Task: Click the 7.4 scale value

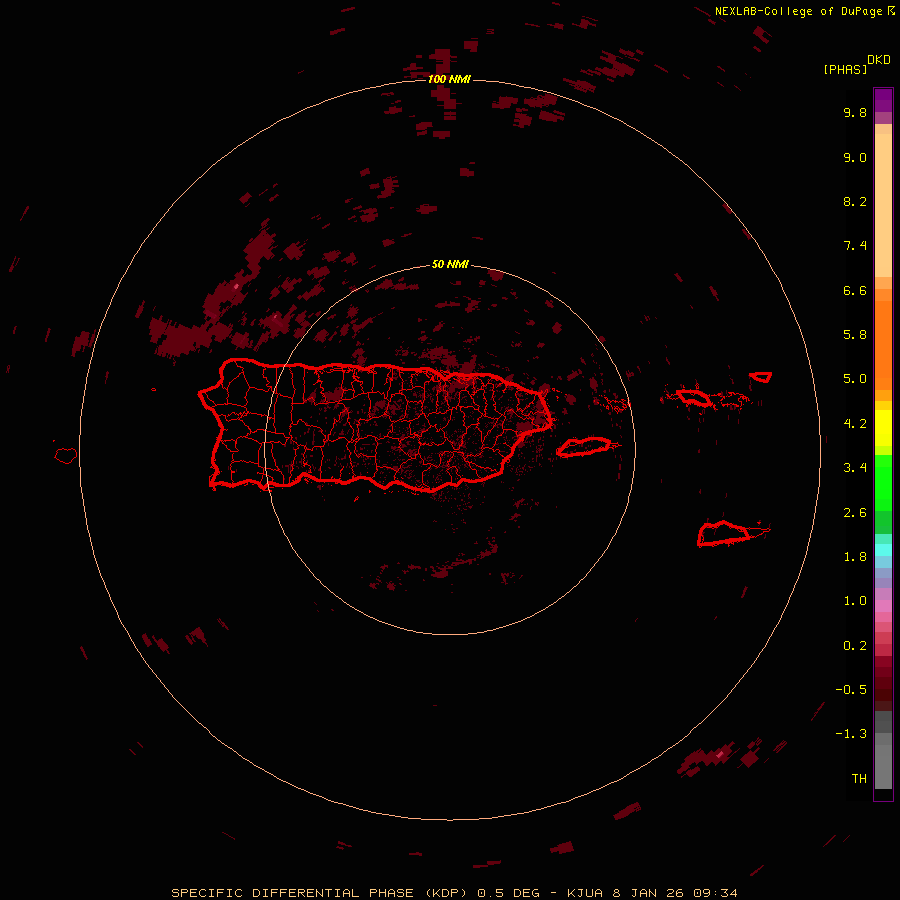Action: tap(855, 246)
